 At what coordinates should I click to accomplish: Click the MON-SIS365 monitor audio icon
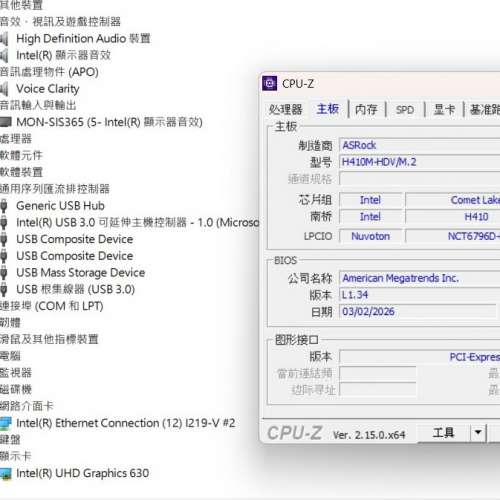5,122
